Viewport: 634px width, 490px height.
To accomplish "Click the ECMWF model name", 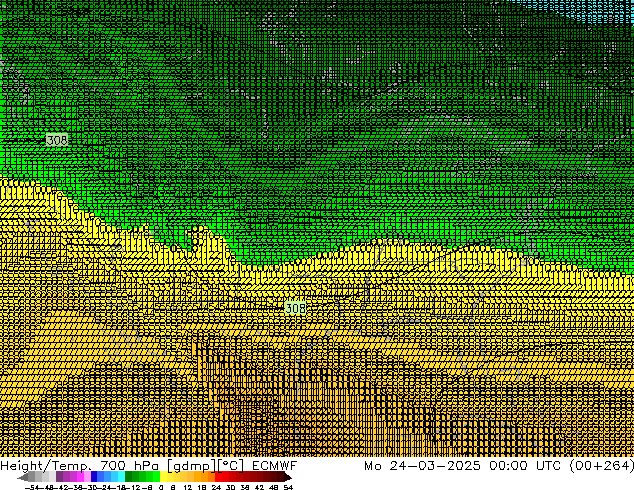I will coord(275,466).
